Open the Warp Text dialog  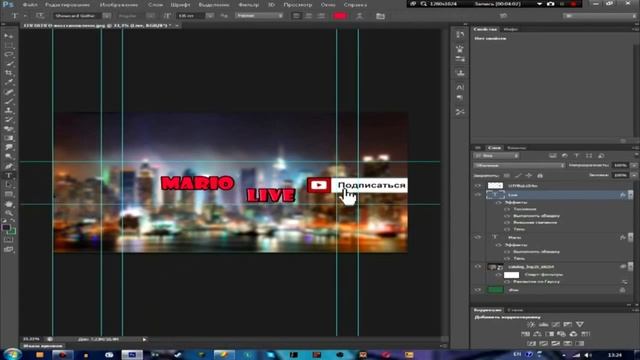pyautogui.click(x=360, y=16)
